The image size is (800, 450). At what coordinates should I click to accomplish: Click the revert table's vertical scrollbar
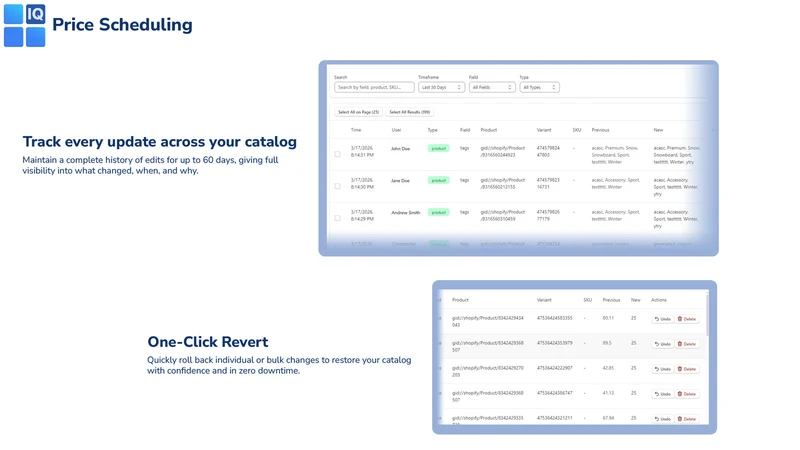(707, 314)
